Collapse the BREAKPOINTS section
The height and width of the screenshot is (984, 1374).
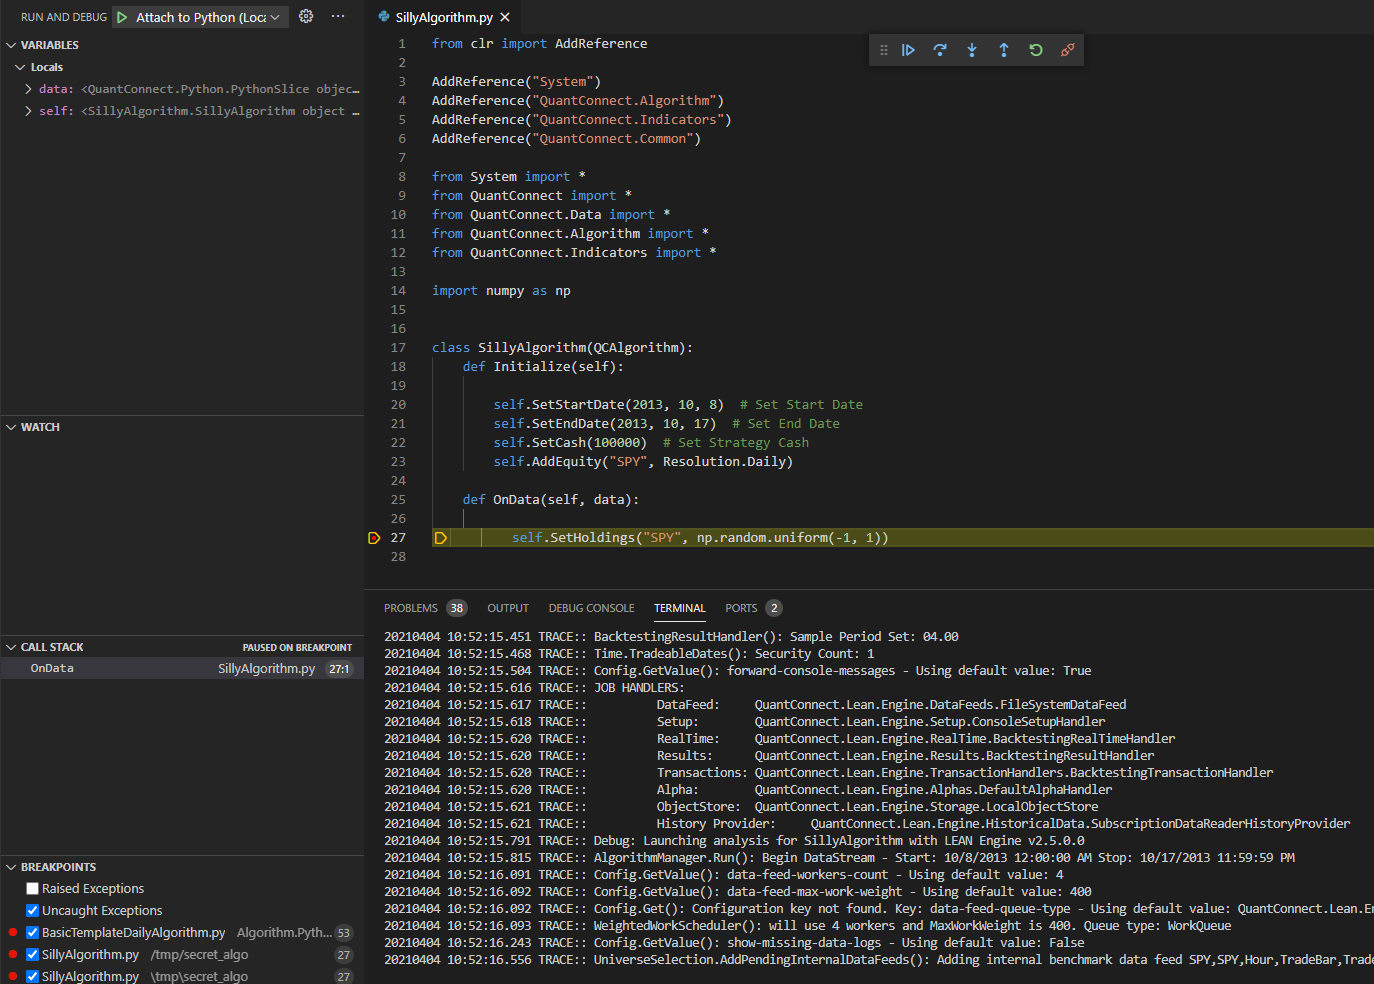(x=11, y=867)
